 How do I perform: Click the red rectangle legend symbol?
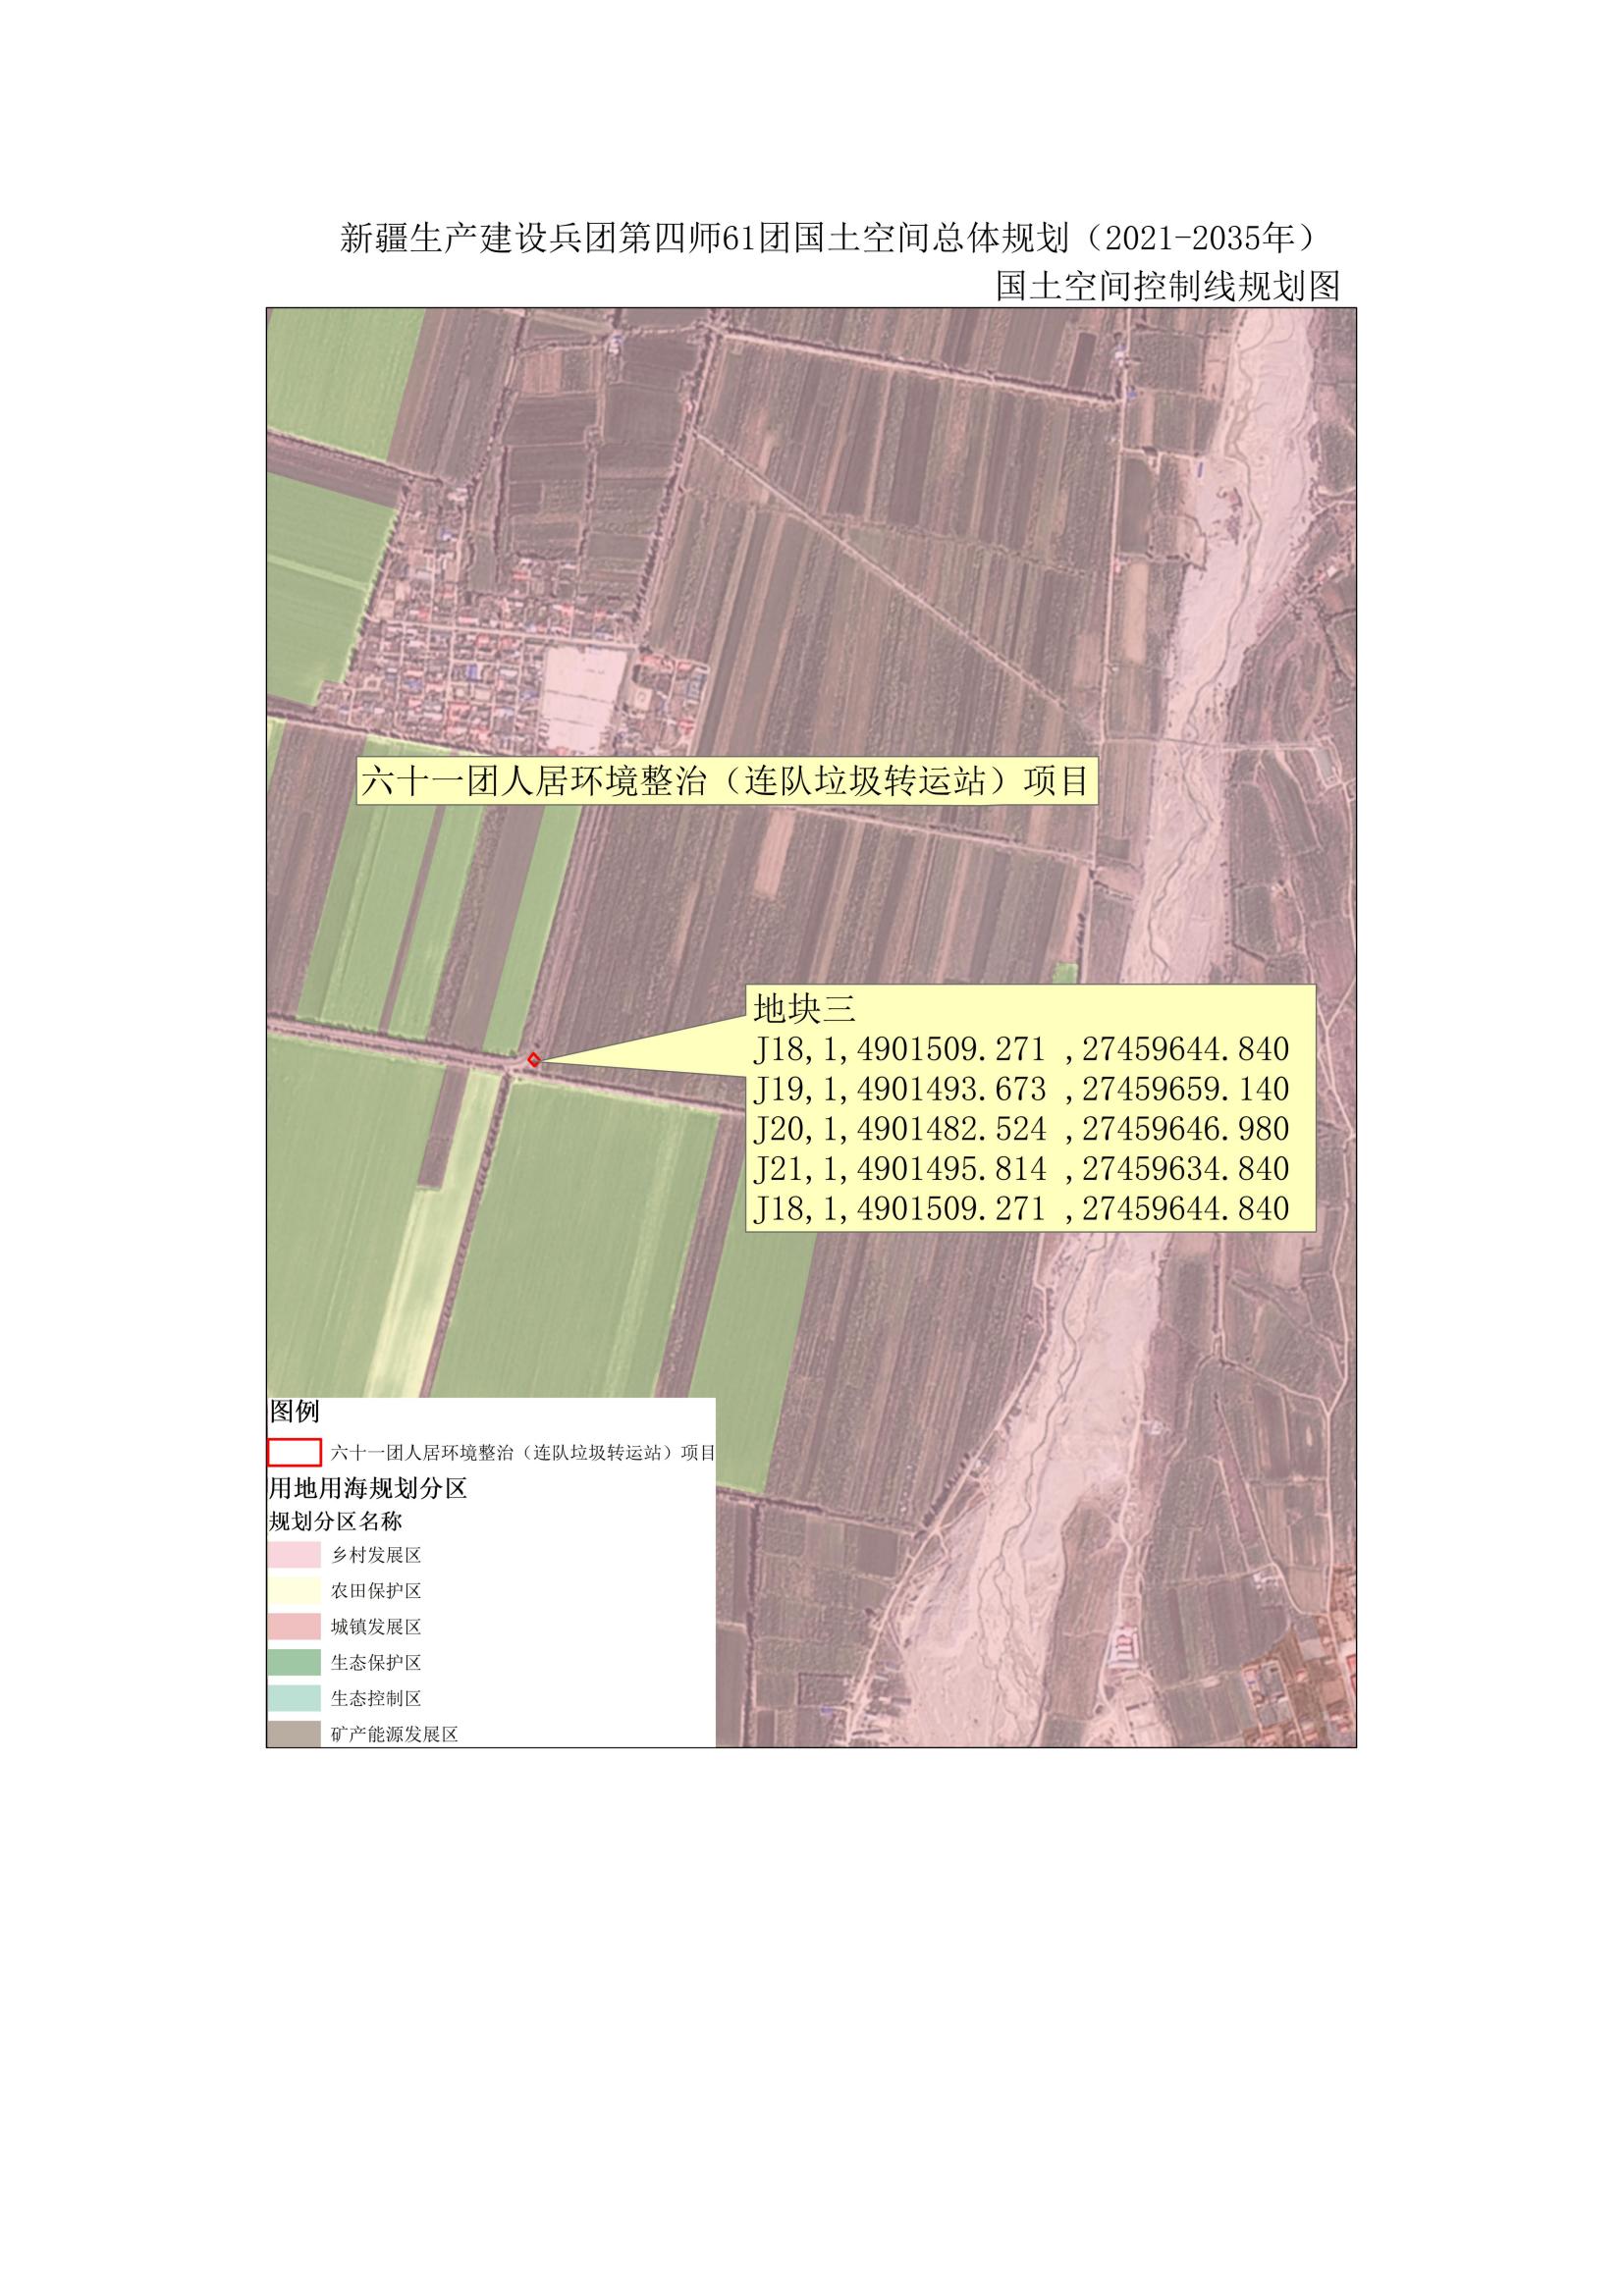click(x=294, y=1452)
